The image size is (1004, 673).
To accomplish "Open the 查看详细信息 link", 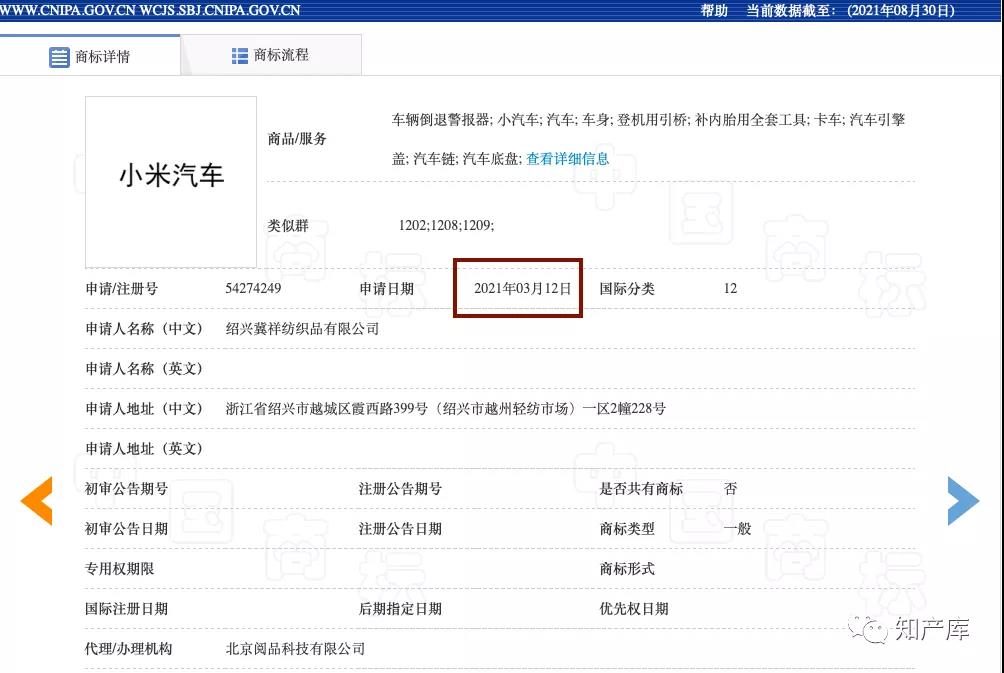I will (x=567, y=159).
